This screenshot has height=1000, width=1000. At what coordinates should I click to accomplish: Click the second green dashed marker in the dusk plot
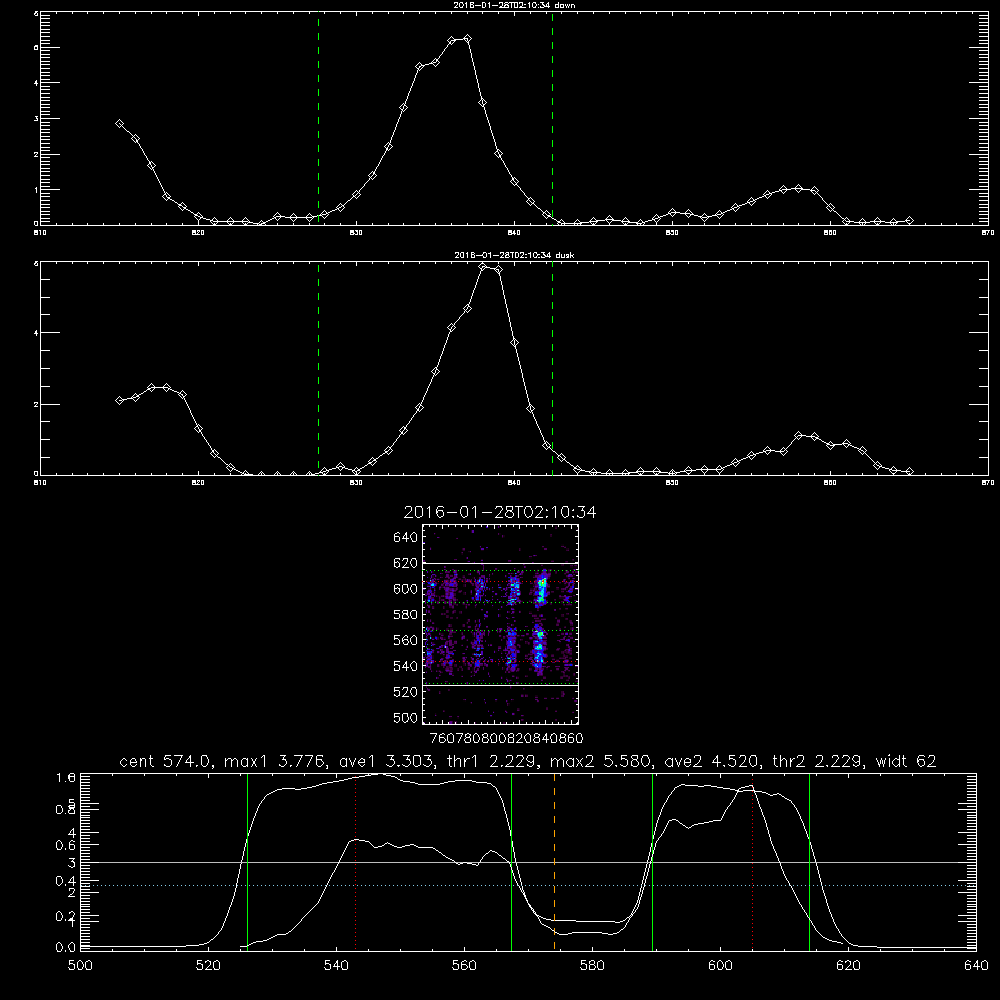(x=552, y=368)
